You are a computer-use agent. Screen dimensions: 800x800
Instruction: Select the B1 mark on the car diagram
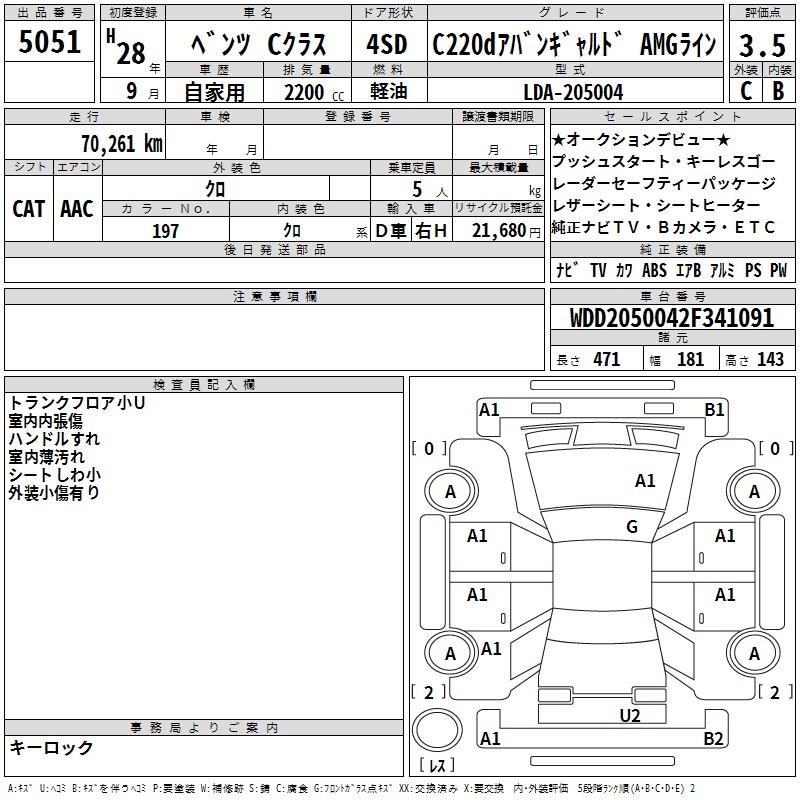(714, 410)
